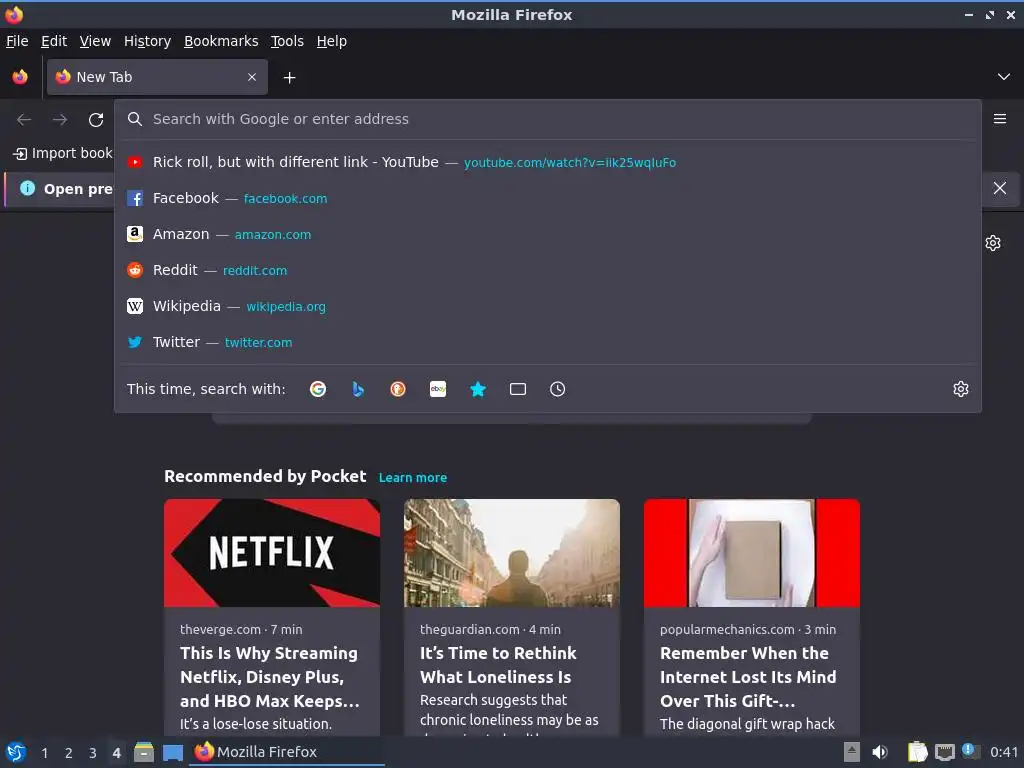1024x768 pixels.
Task: Open the desktop start menu icon on the taskbar
Action: [16, 752]
